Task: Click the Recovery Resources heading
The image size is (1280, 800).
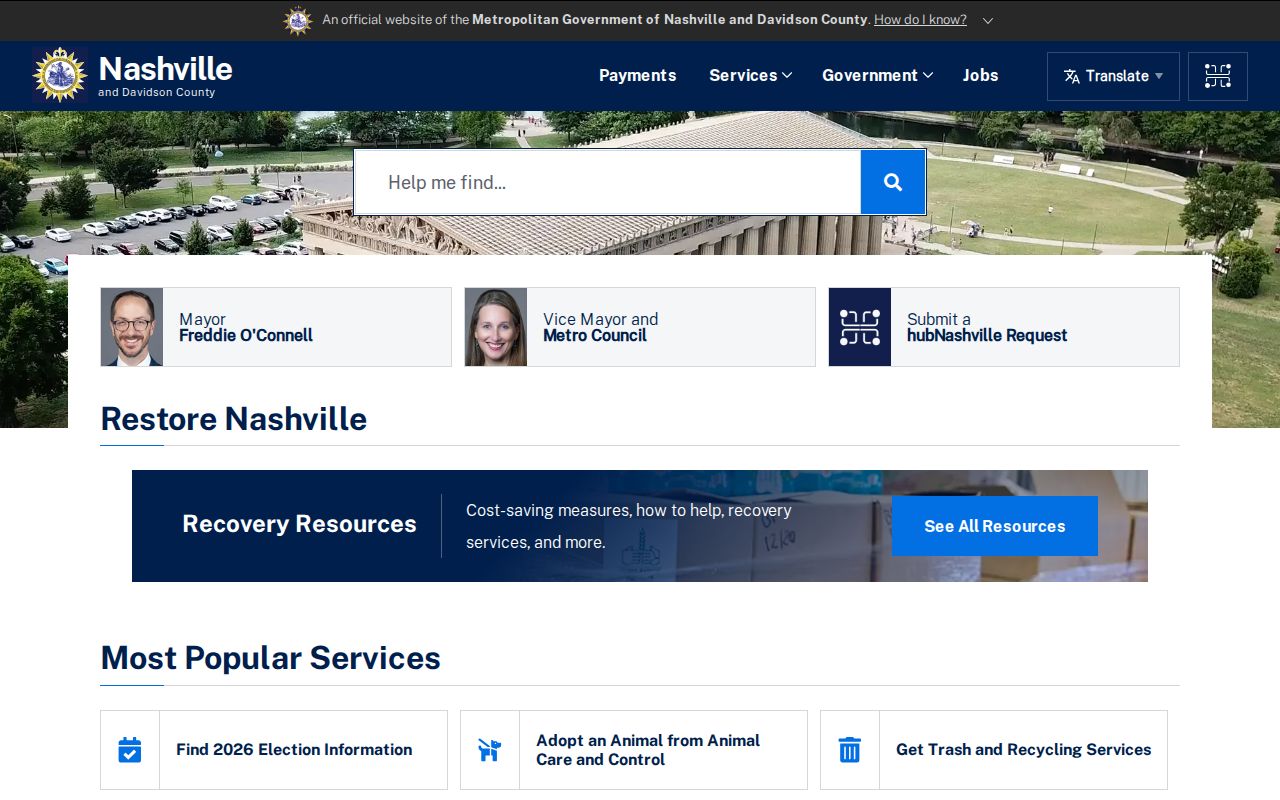Action: [x=299, y=524]
